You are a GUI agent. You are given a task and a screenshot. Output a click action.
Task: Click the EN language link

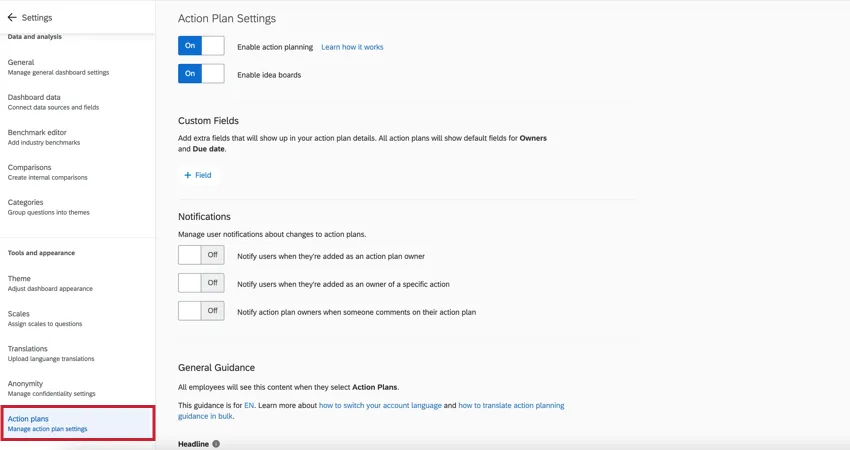tap(250, 406)
